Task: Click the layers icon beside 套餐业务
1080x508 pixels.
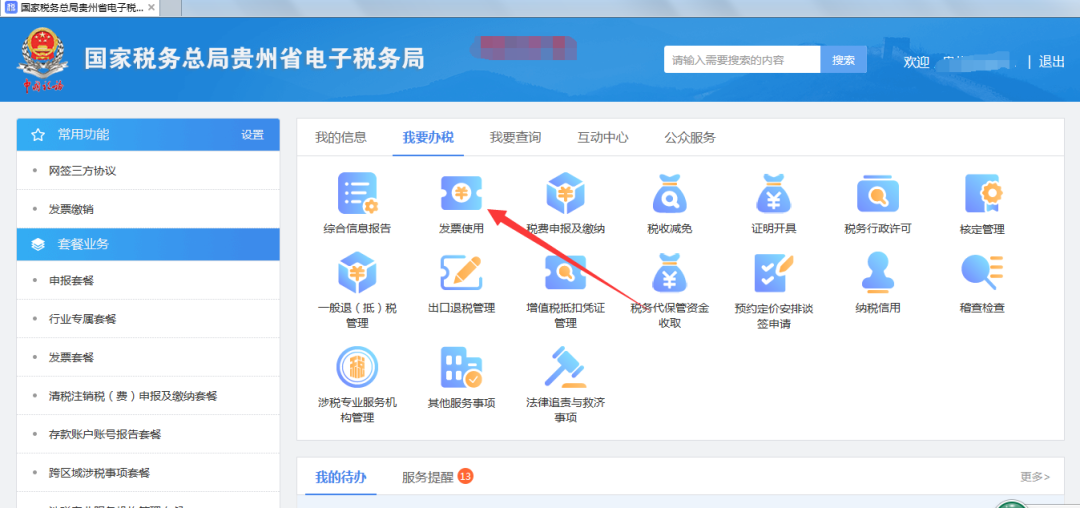Action: (x=38, y=244)
